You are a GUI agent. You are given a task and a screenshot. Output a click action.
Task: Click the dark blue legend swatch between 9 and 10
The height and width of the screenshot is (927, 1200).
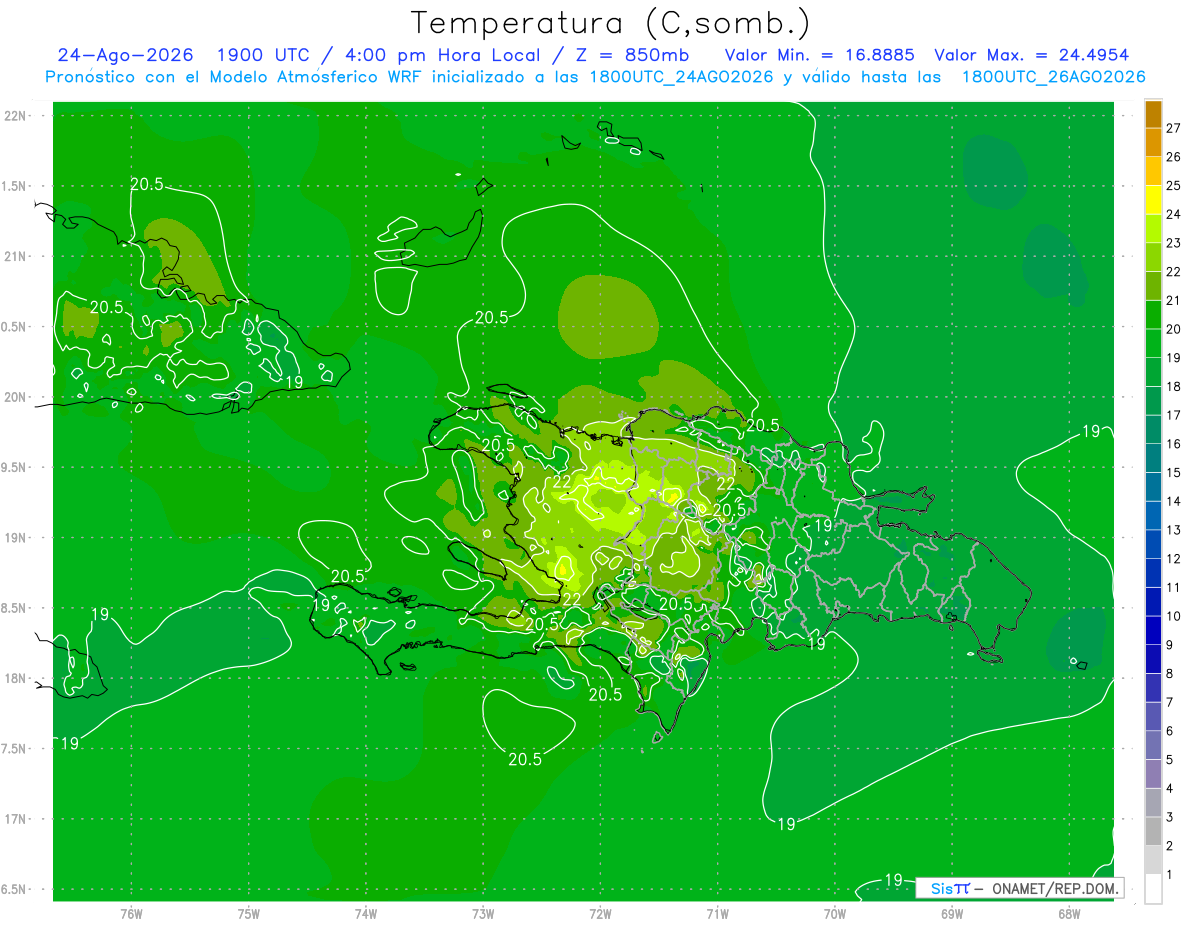click(1153, 630)
